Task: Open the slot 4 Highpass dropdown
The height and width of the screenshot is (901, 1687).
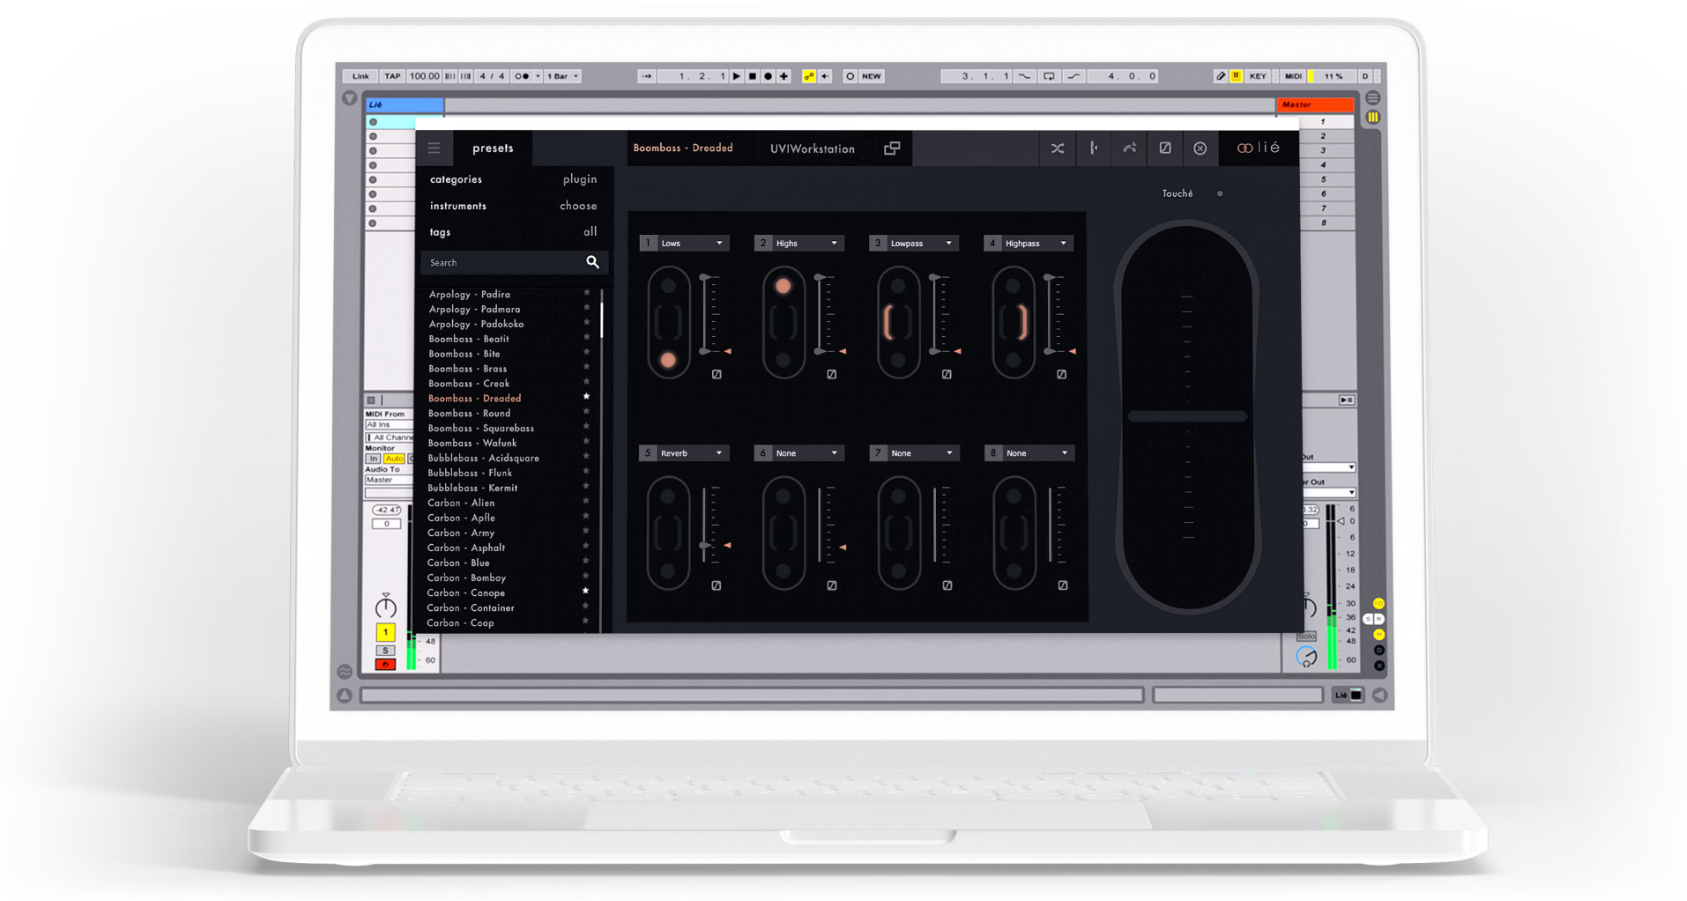Action: click(1063, 243)
